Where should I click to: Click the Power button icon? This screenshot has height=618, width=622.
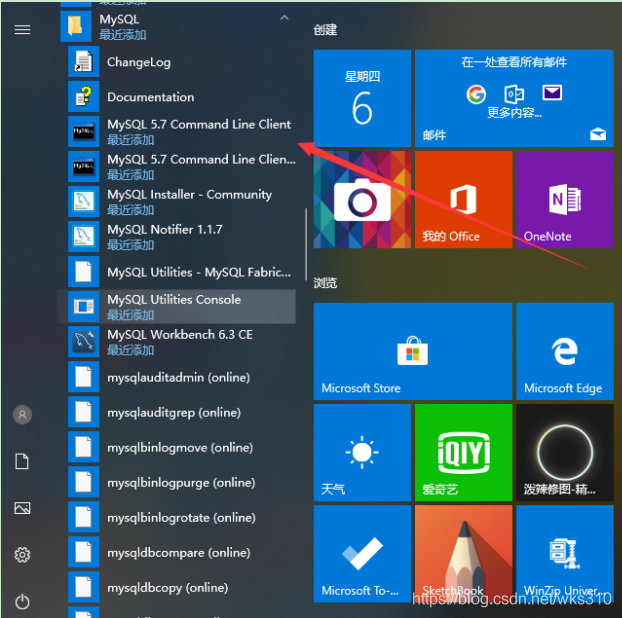tap(22, 602)
